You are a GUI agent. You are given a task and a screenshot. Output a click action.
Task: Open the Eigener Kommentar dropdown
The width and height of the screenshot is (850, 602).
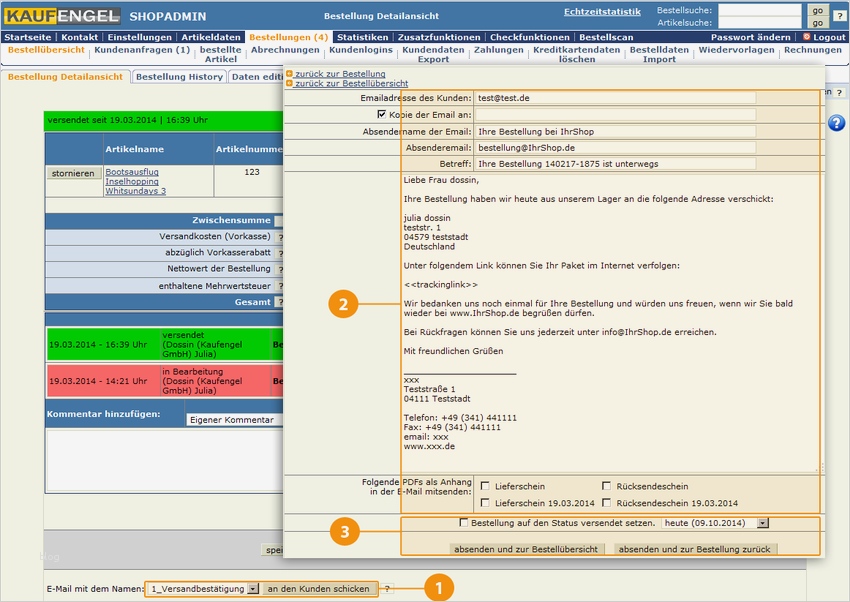[x=234, y=420]
